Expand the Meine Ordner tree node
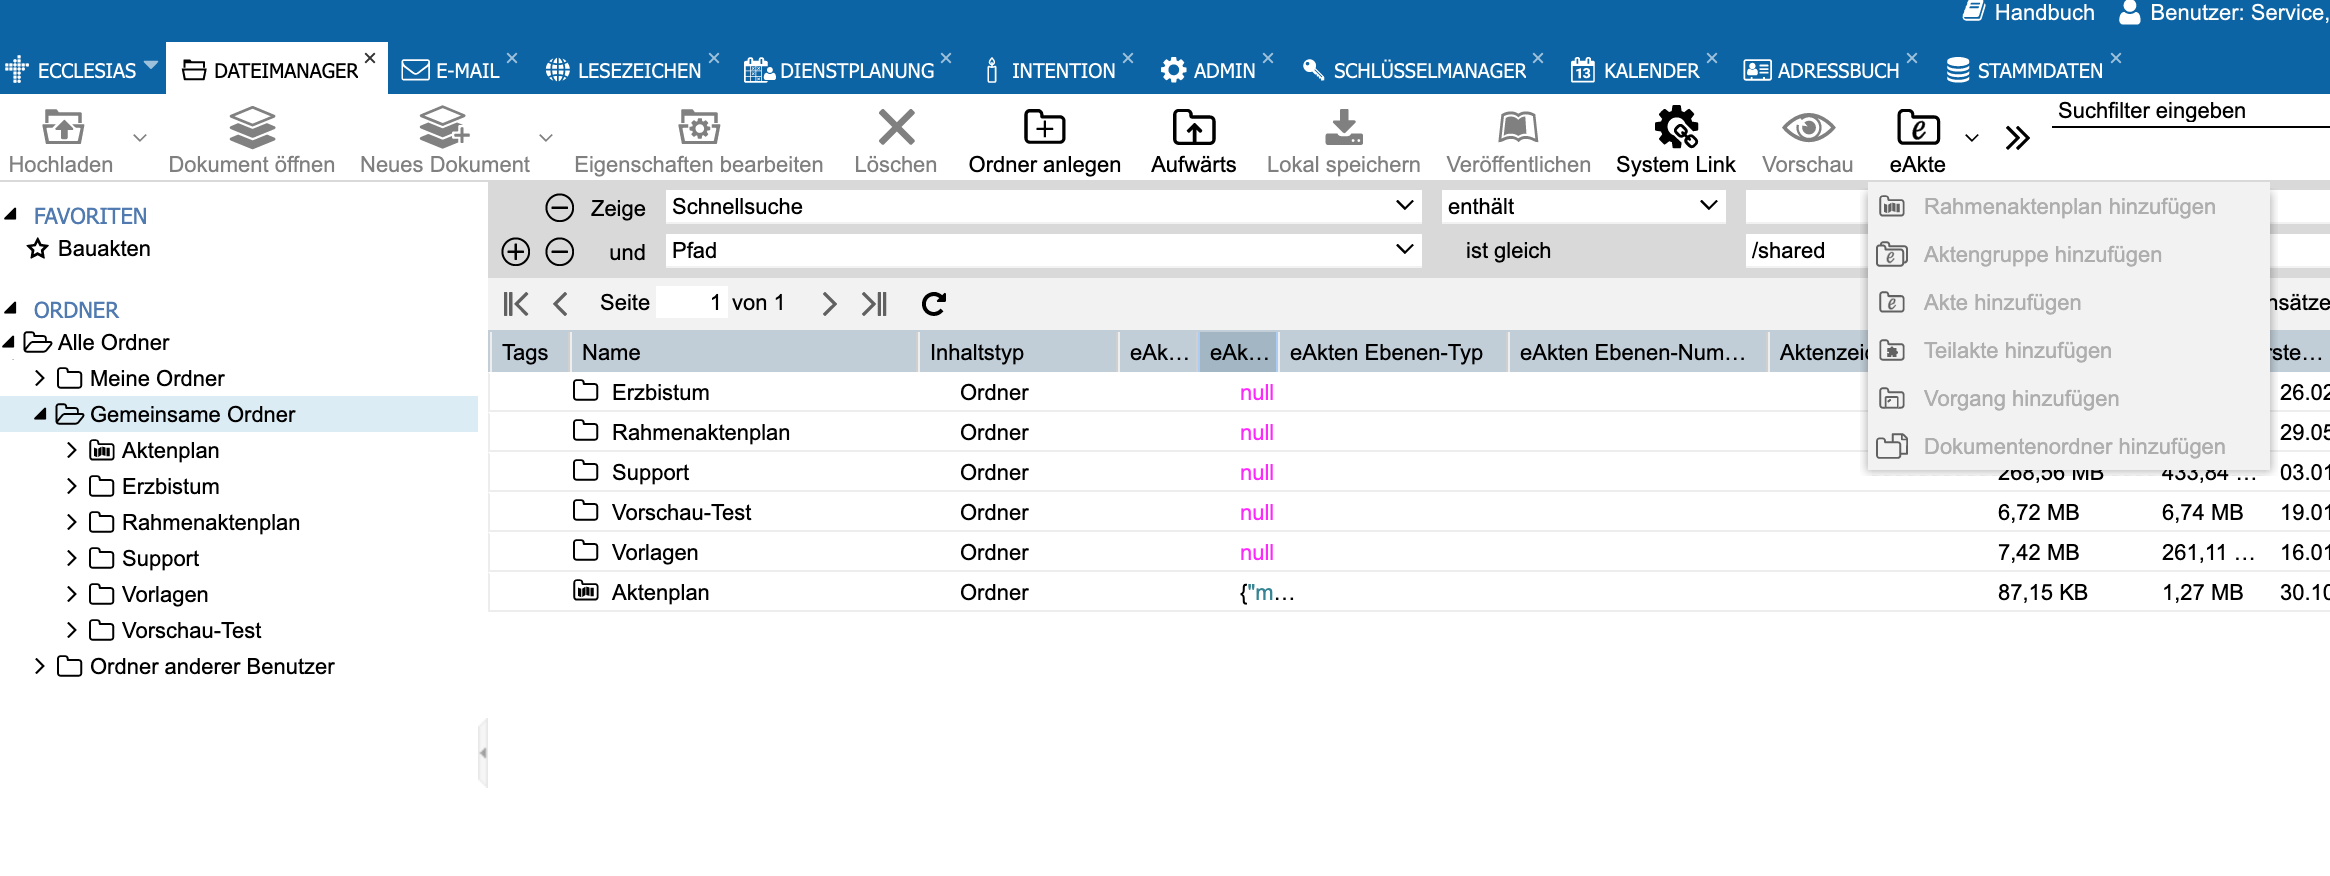The image size is (2330, 876). click(x=40, y=378)
